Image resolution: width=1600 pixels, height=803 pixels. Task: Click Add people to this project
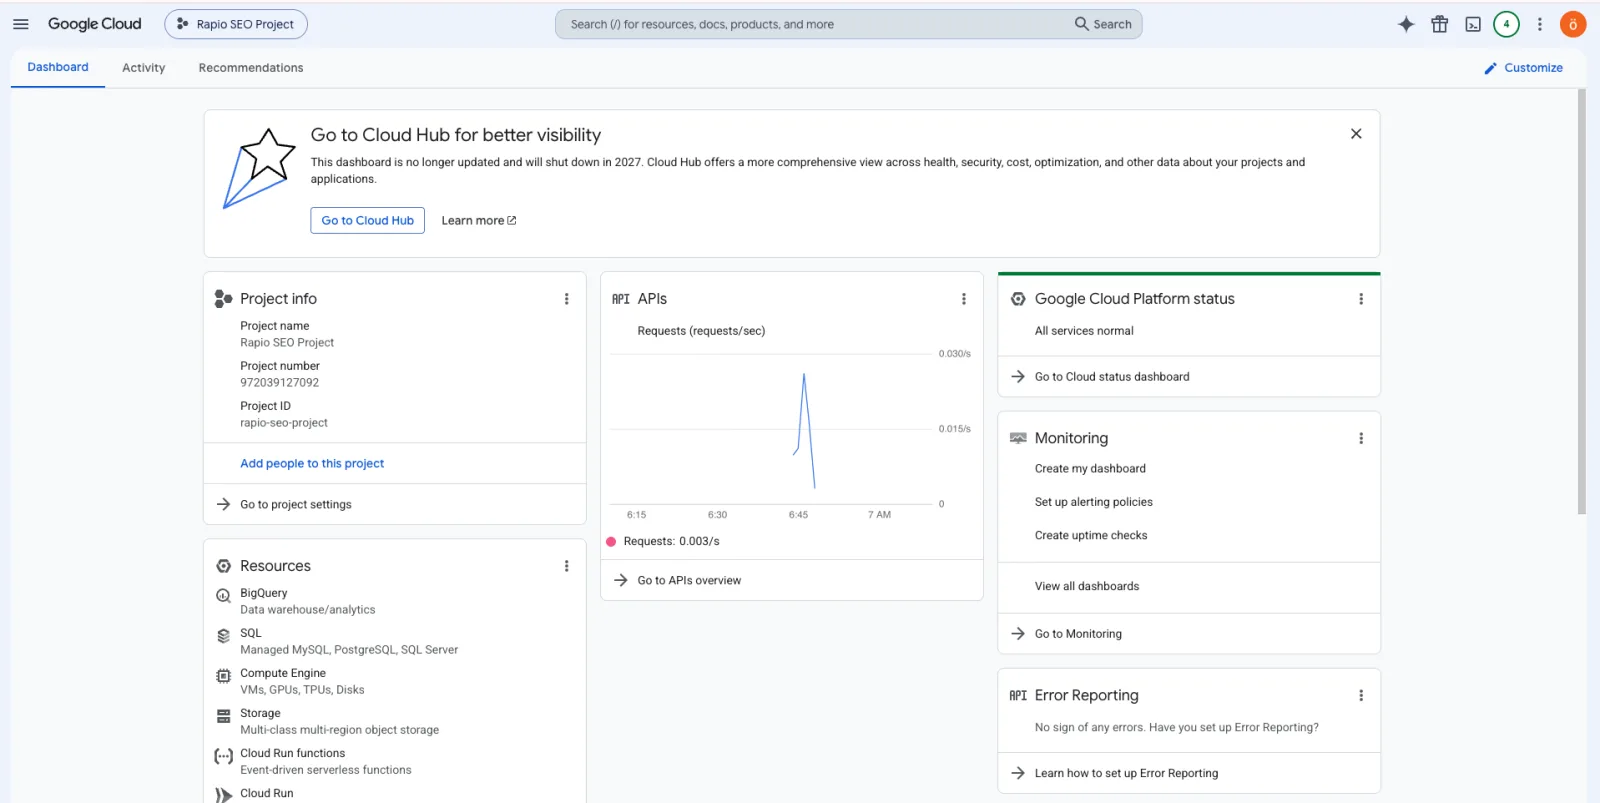coord(312,463)
